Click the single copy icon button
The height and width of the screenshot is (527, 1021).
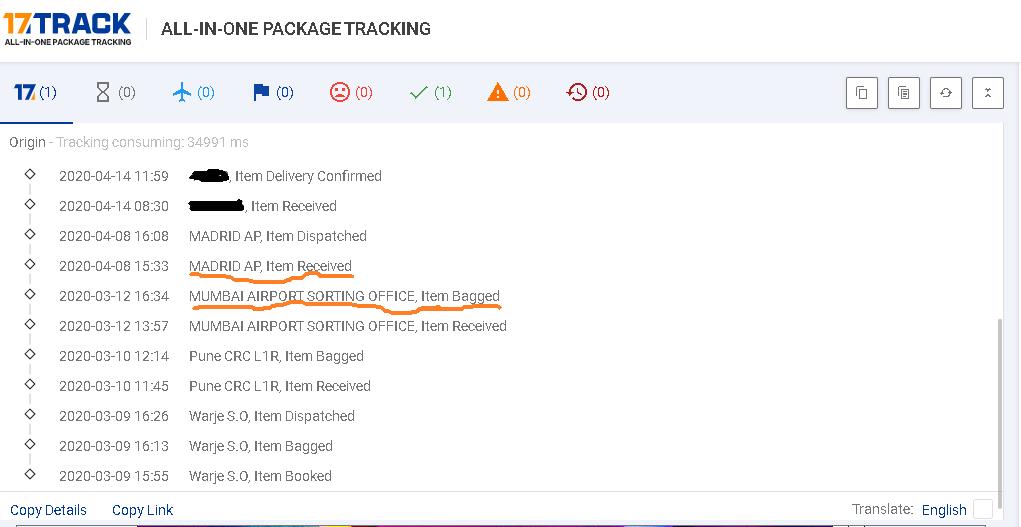click(862, 93)
